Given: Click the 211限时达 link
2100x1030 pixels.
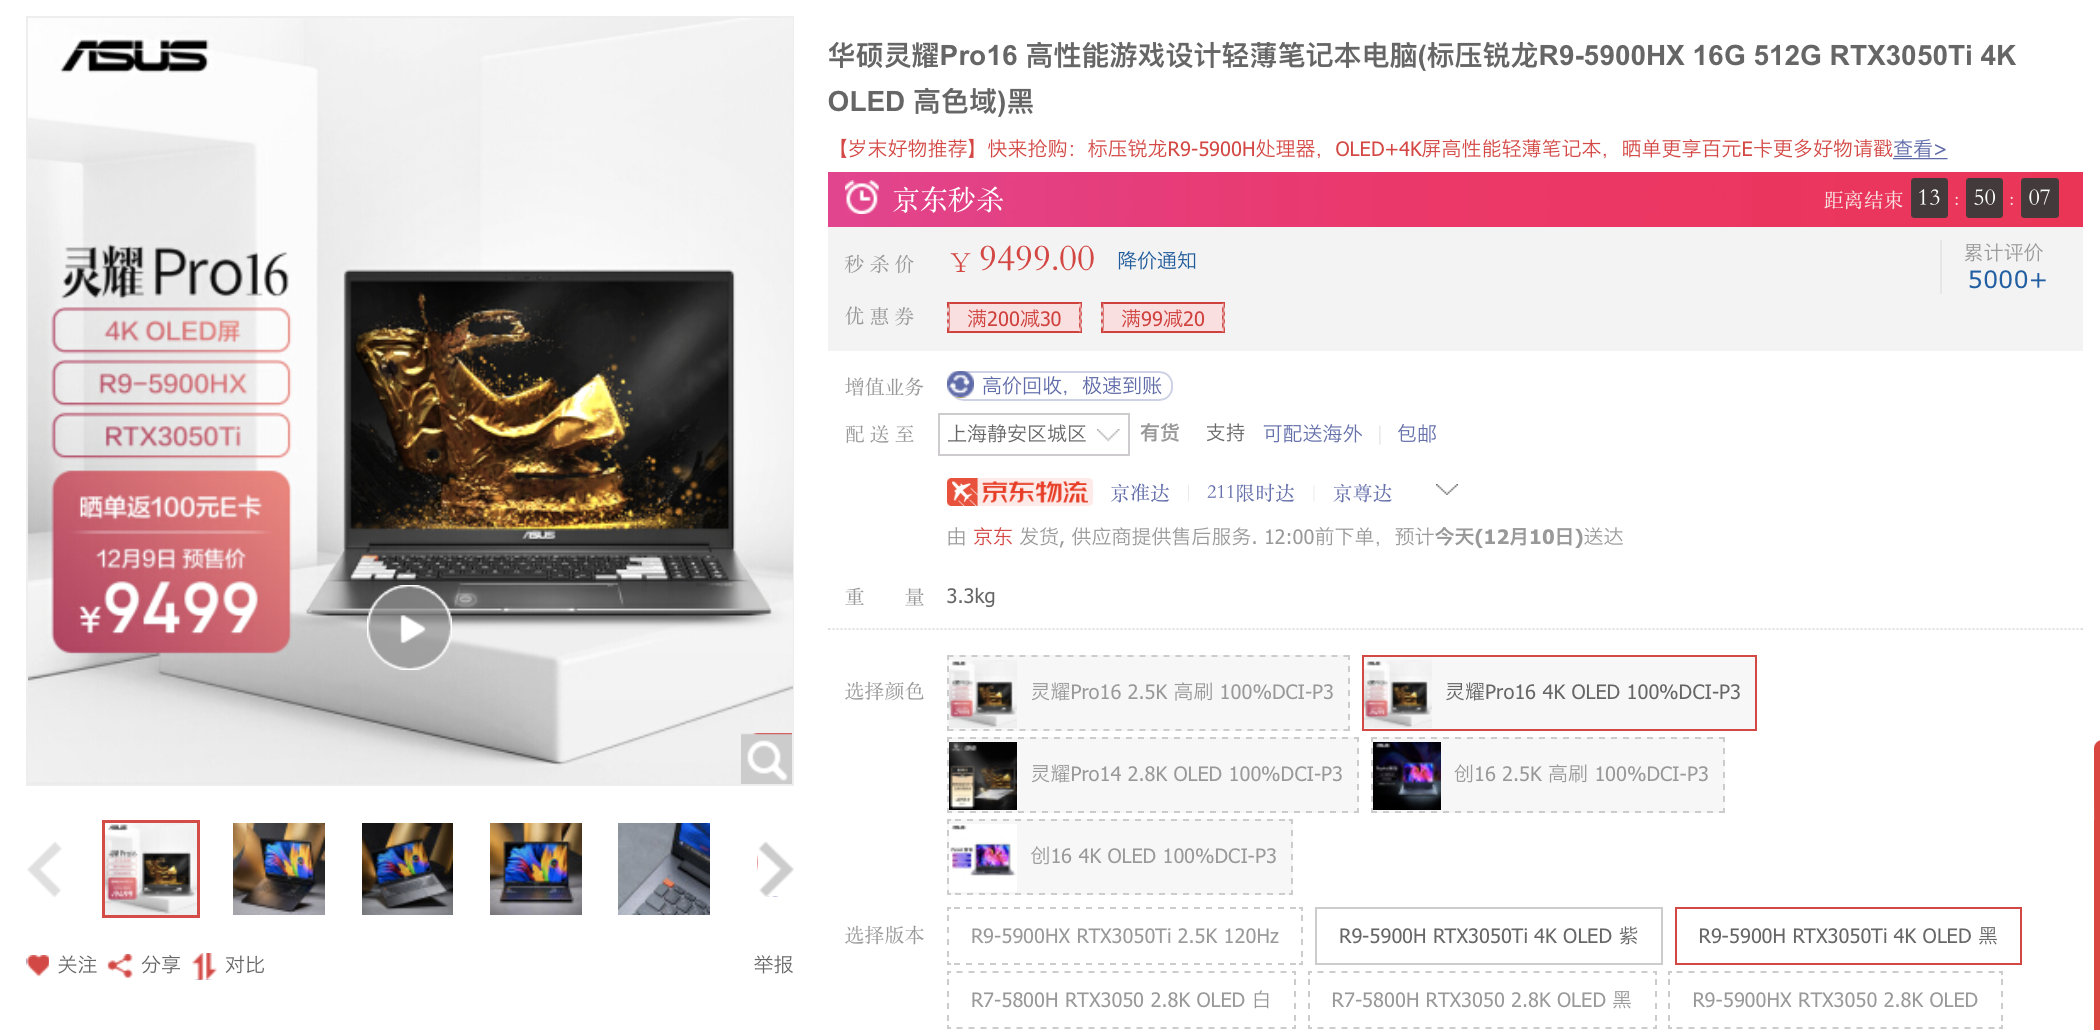Looking at the screenshot, I should click(1250, 493).
